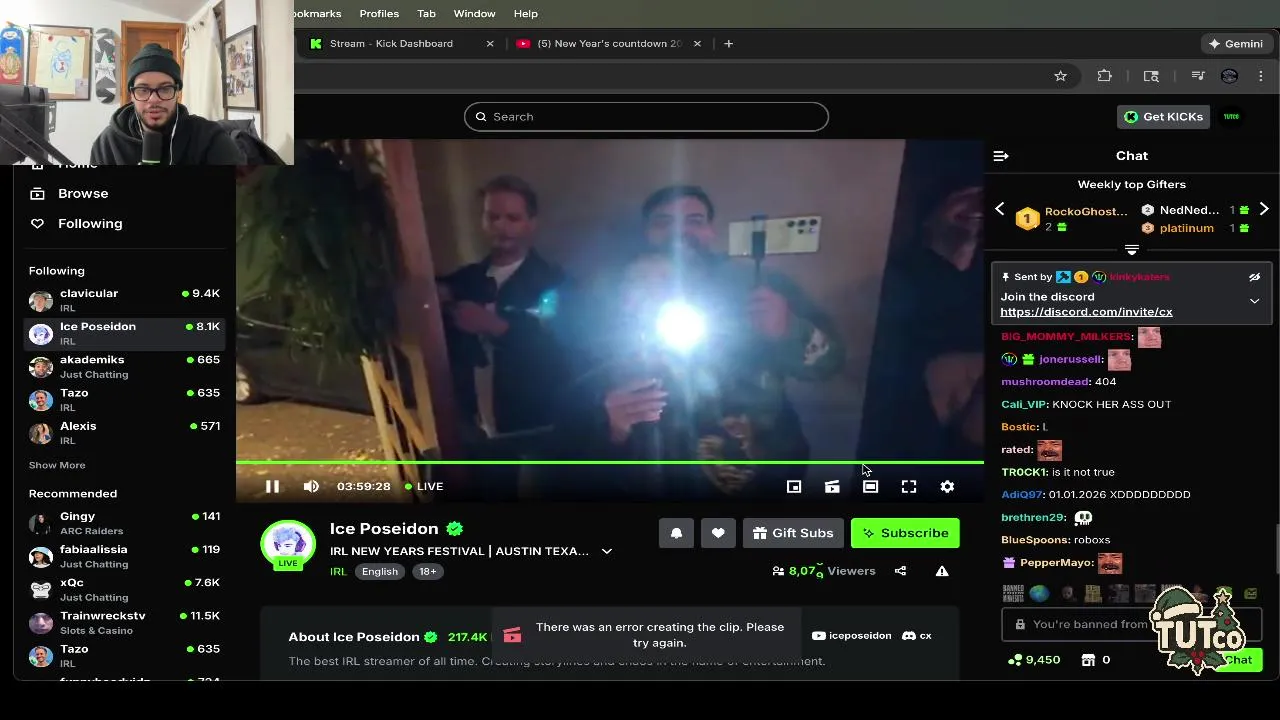The width and height of the screenshot is (1280, 720).
Task: Open a new browser tab
Action: pyautogui.click(x=728, y=44)
